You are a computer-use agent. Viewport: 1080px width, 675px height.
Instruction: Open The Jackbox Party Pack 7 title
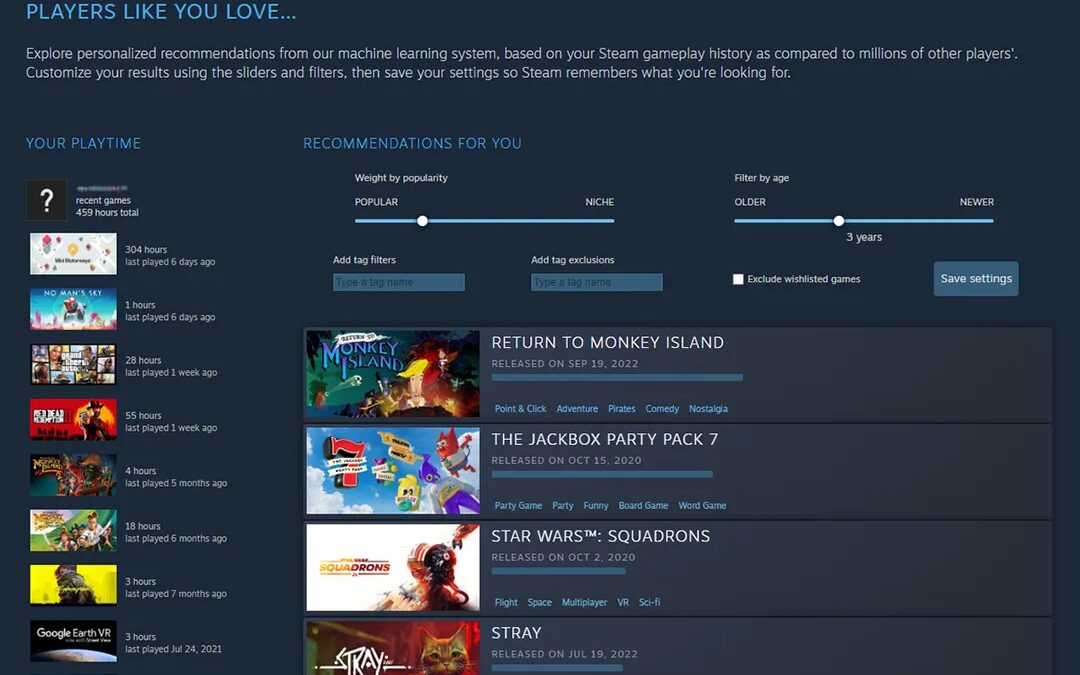[604, 440]
